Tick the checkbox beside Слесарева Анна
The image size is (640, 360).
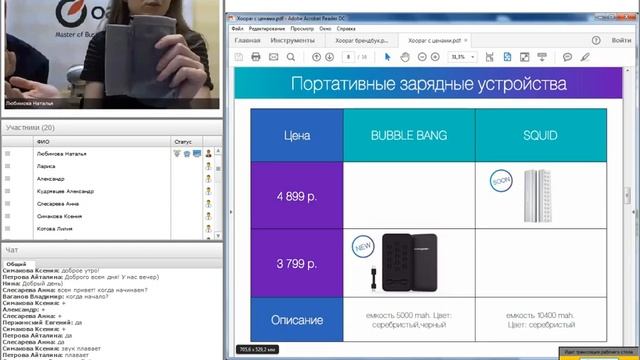(x=8, y=203)
